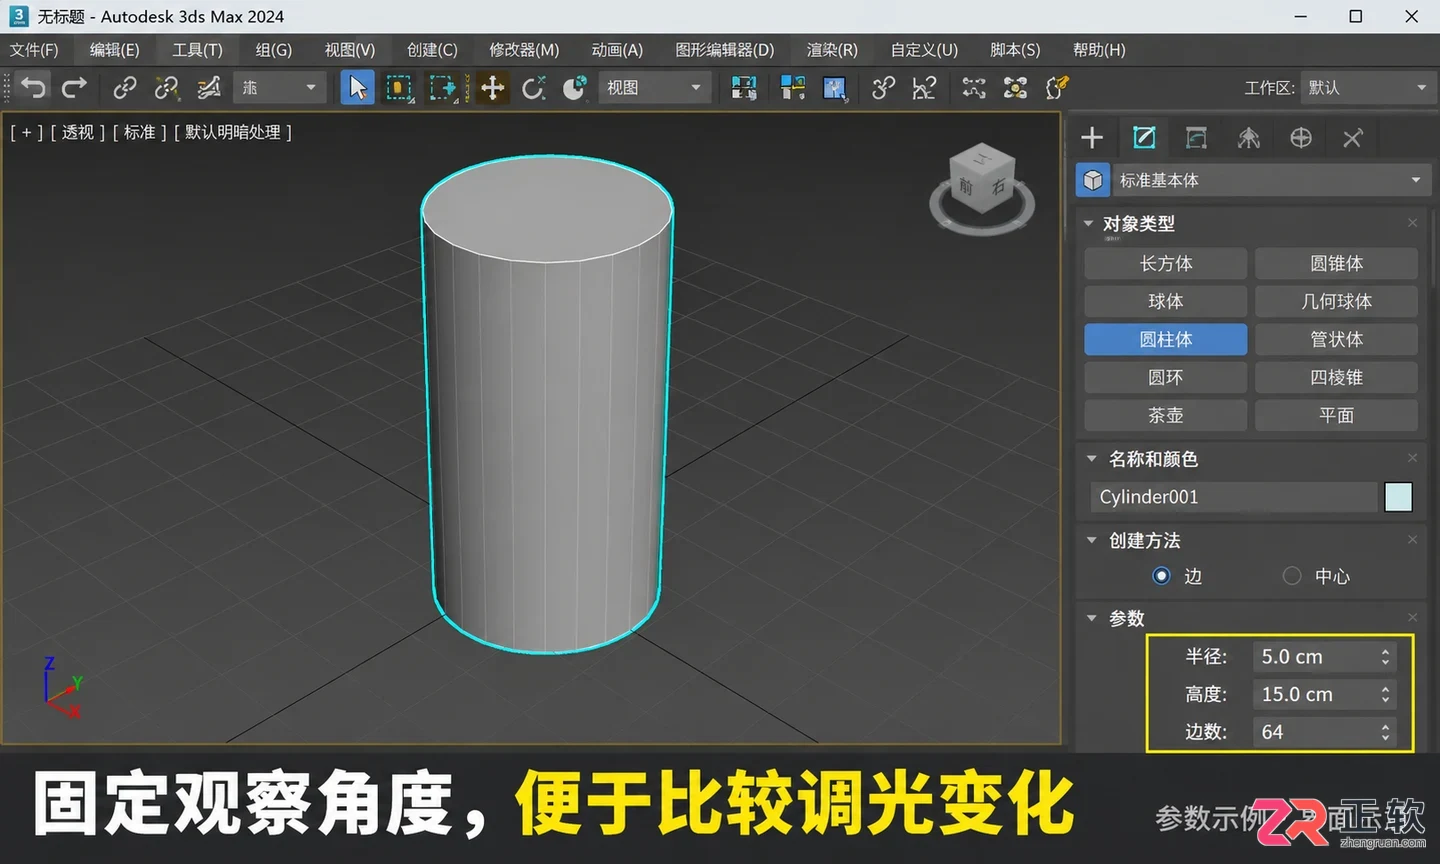Select the 中心 creation method radio
The height and width of the screenshot is (864, 1440).
point(1292,576)
